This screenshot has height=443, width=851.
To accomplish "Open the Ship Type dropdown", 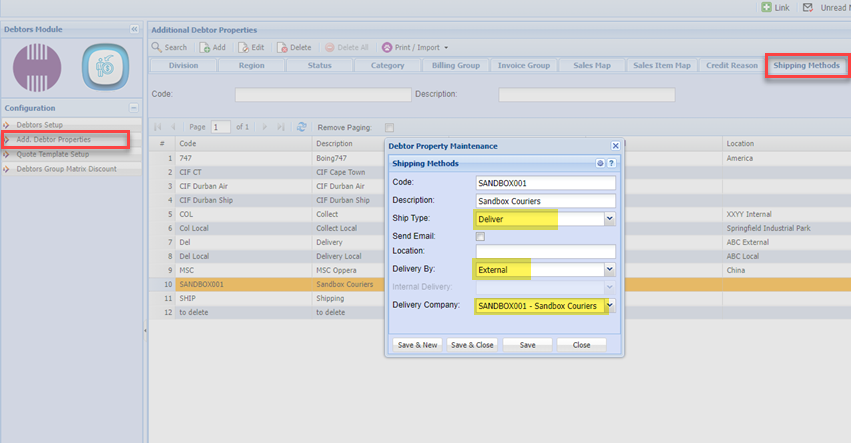I will tap(609, 218).
